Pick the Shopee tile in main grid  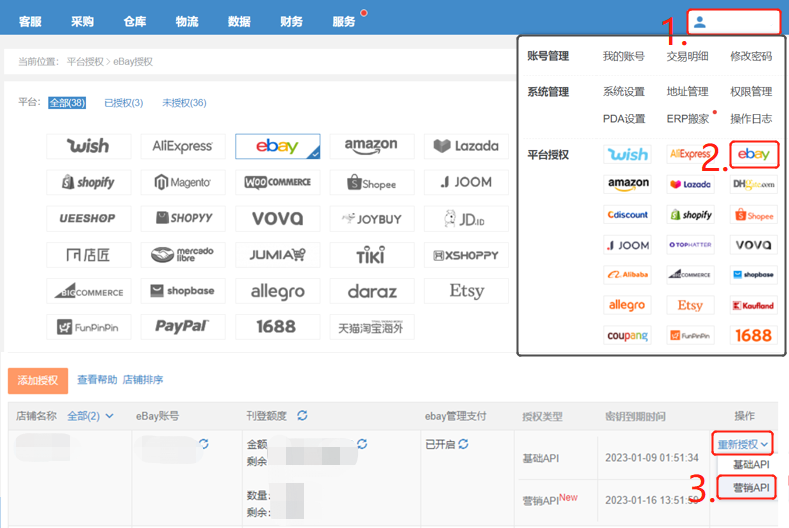point(372,182)
